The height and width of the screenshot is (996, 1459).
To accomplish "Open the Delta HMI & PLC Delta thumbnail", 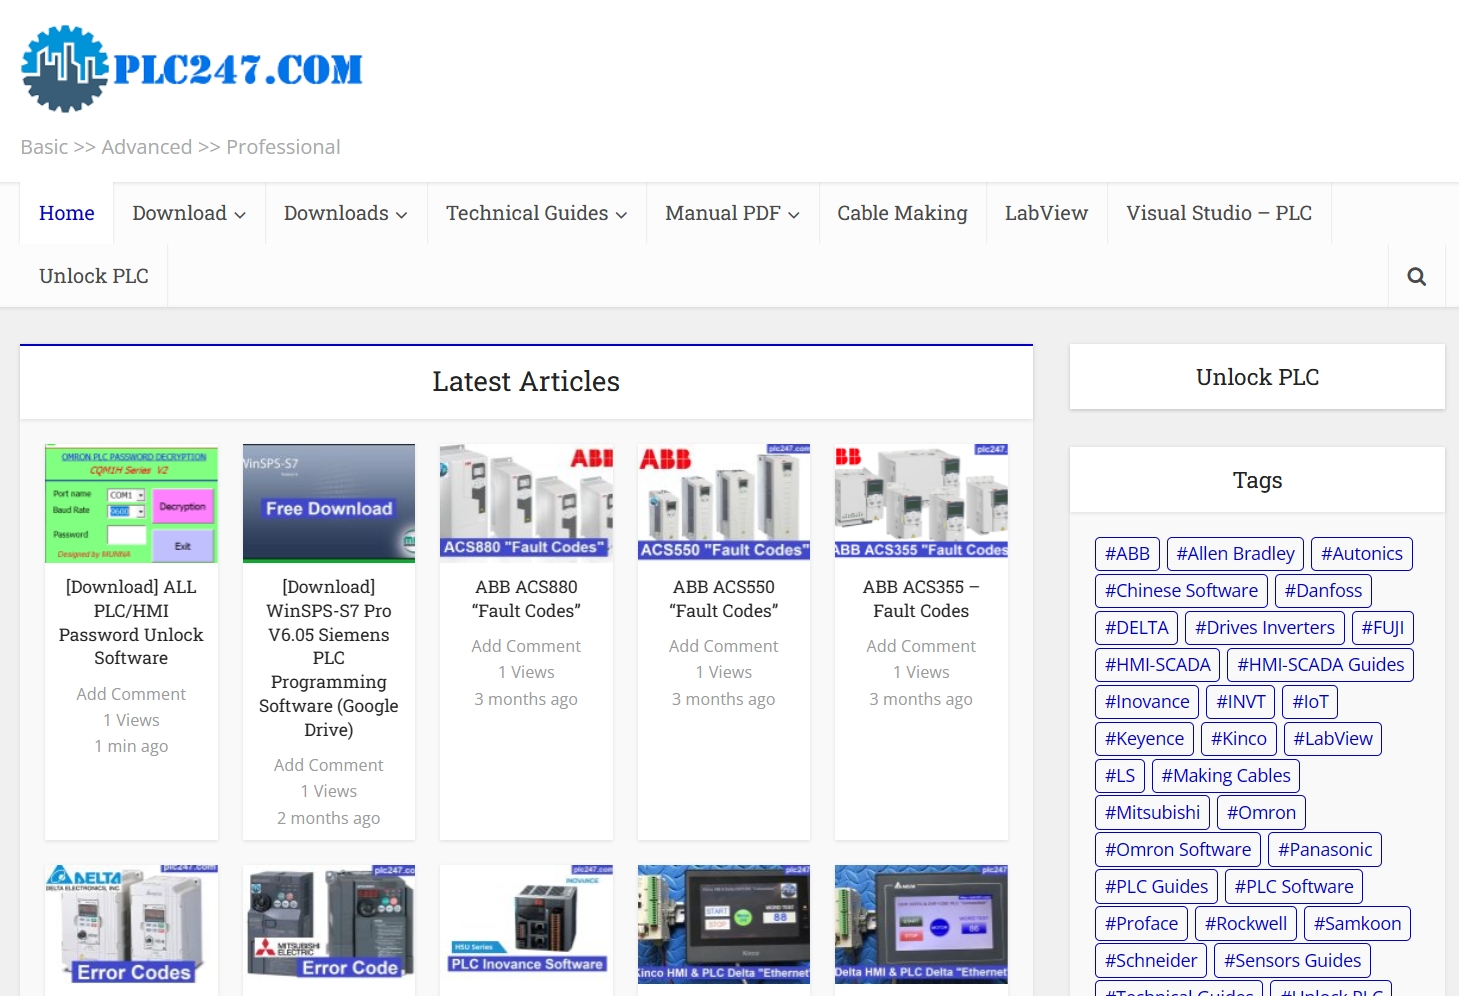I will 921,925.
